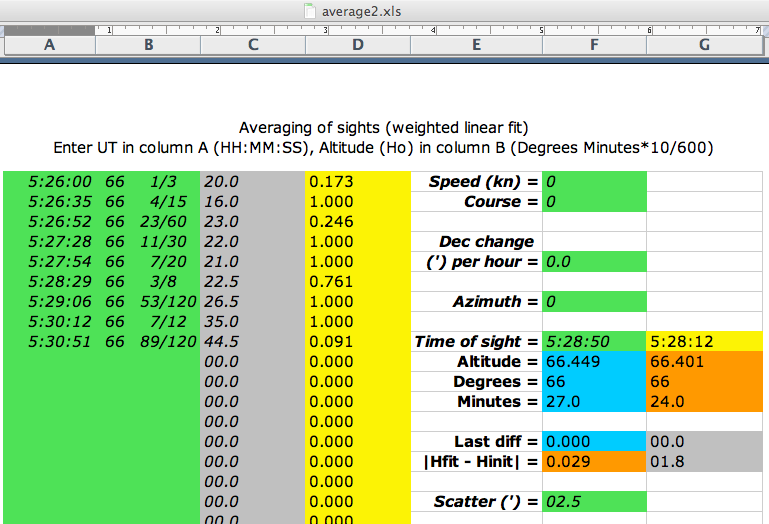Click the weight cell showing 0.173

point(357,182)
